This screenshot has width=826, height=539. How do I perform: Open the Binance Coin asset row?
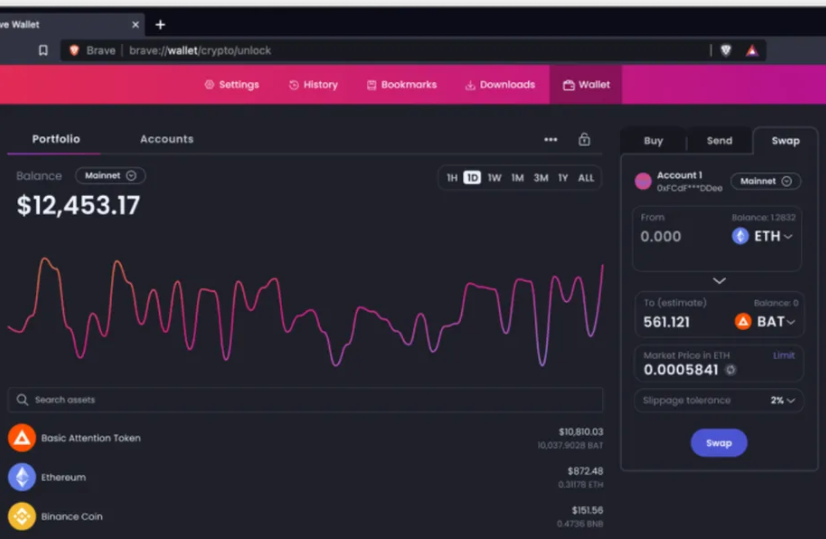[x=305, y=516]
